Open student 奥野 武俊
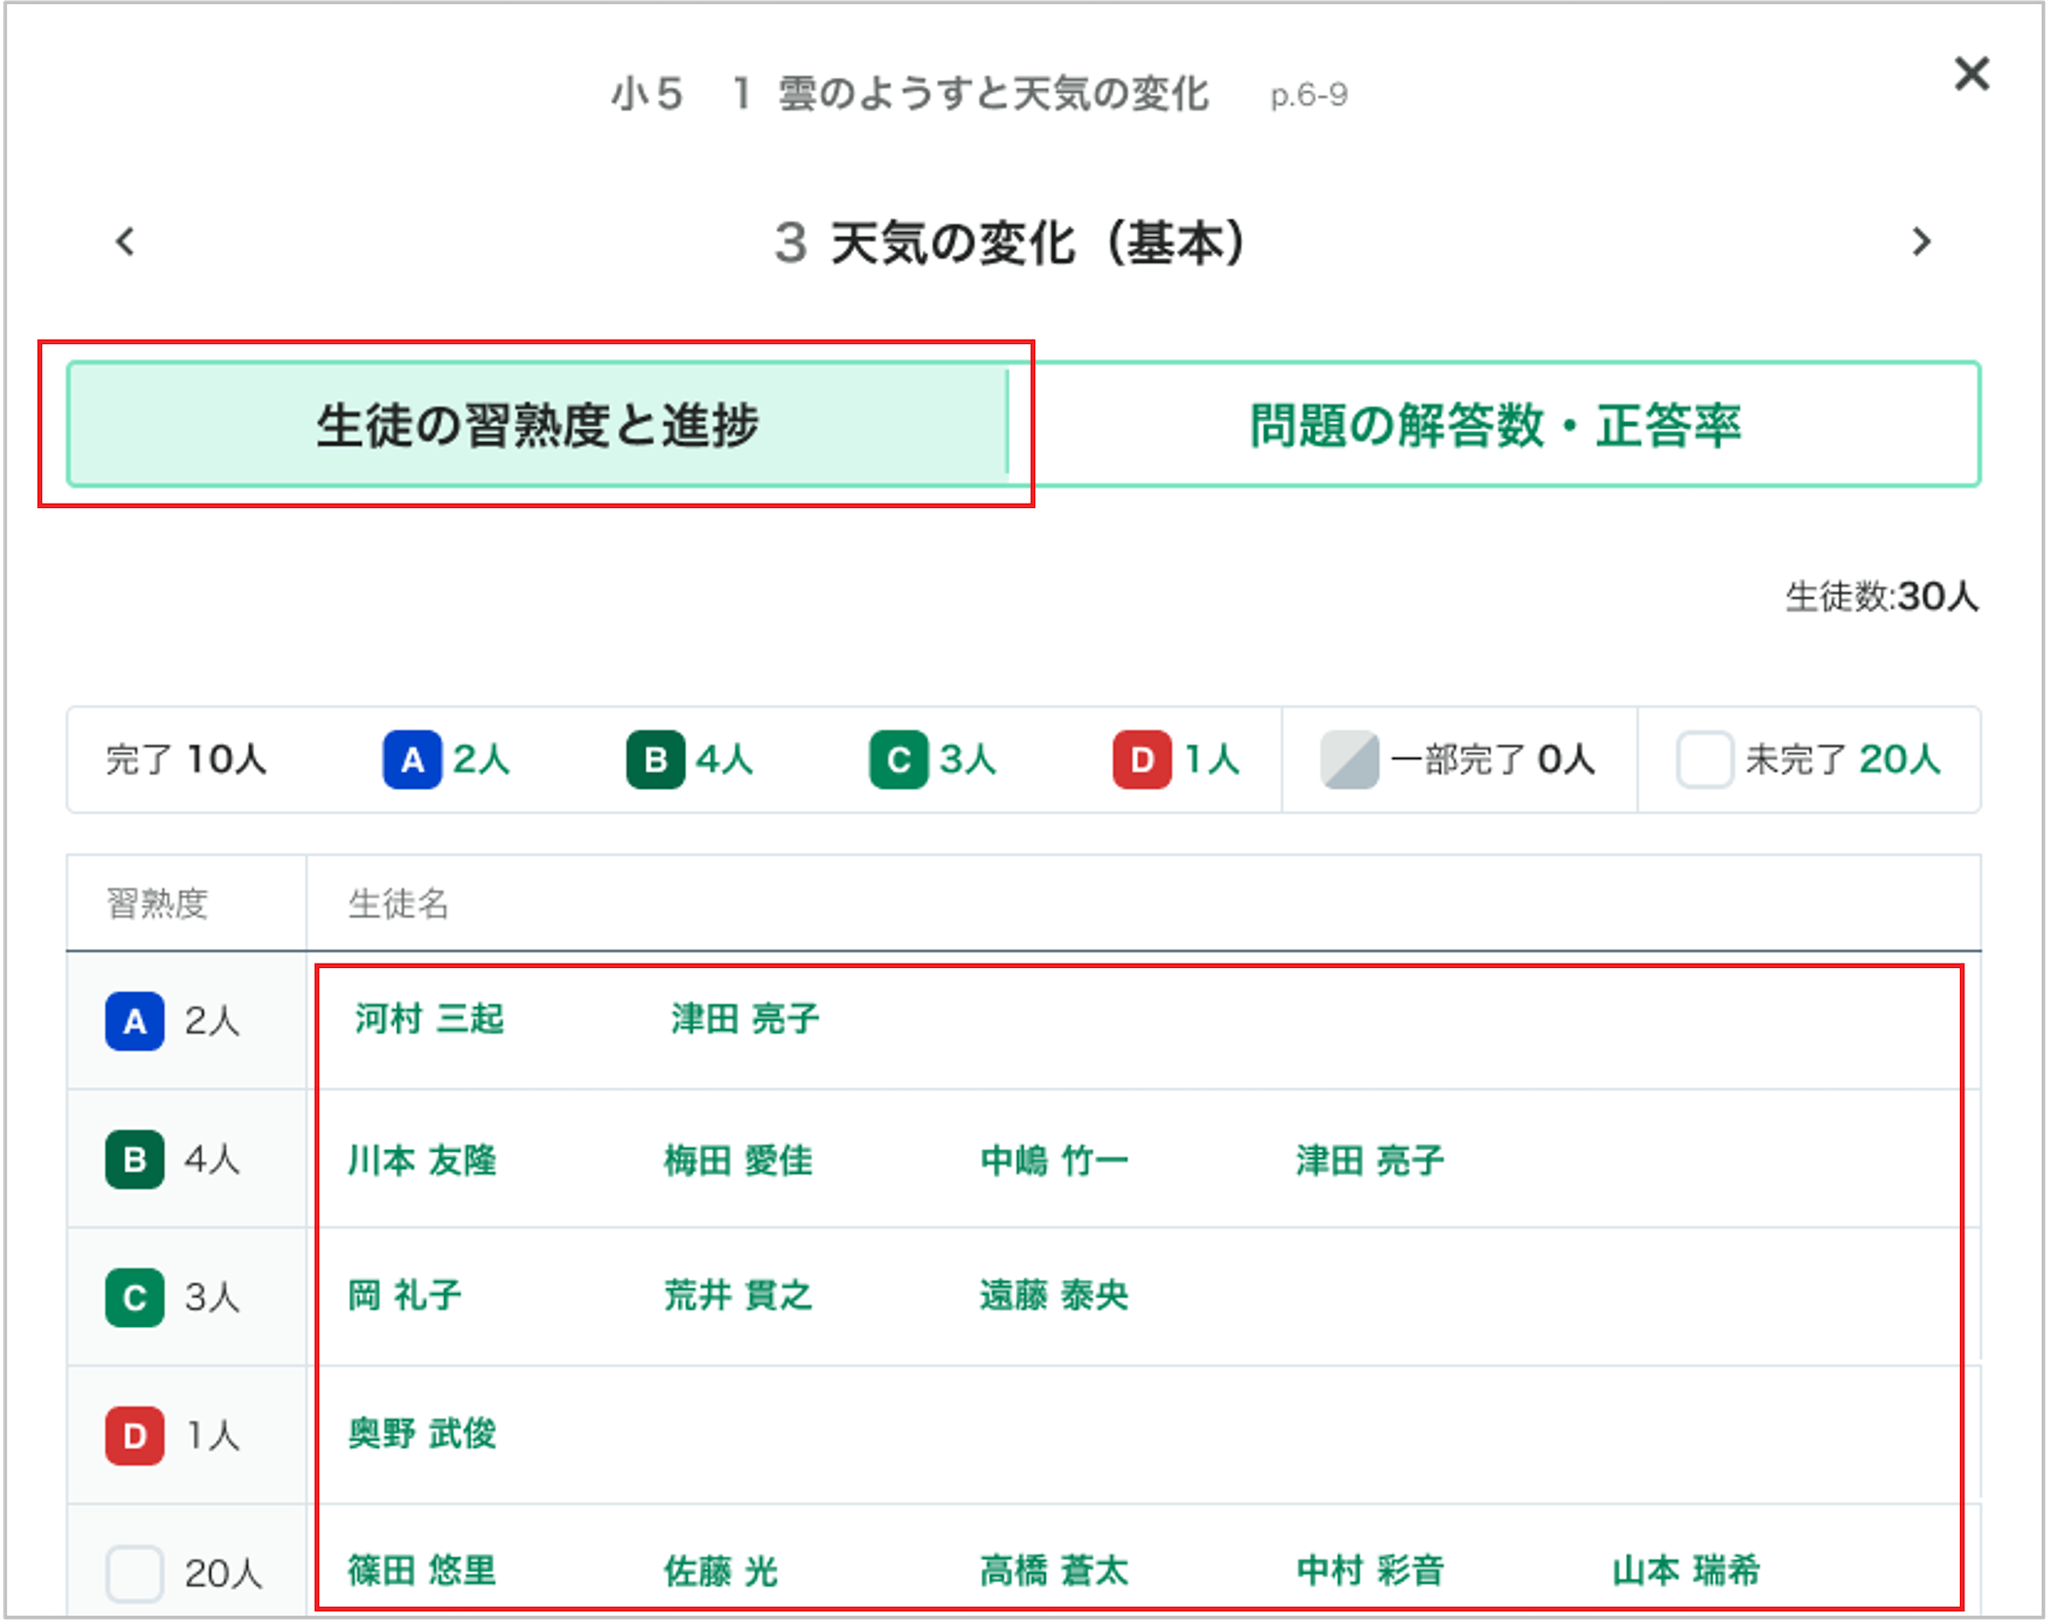The image size is (2048, 1622). point(422,1433)
